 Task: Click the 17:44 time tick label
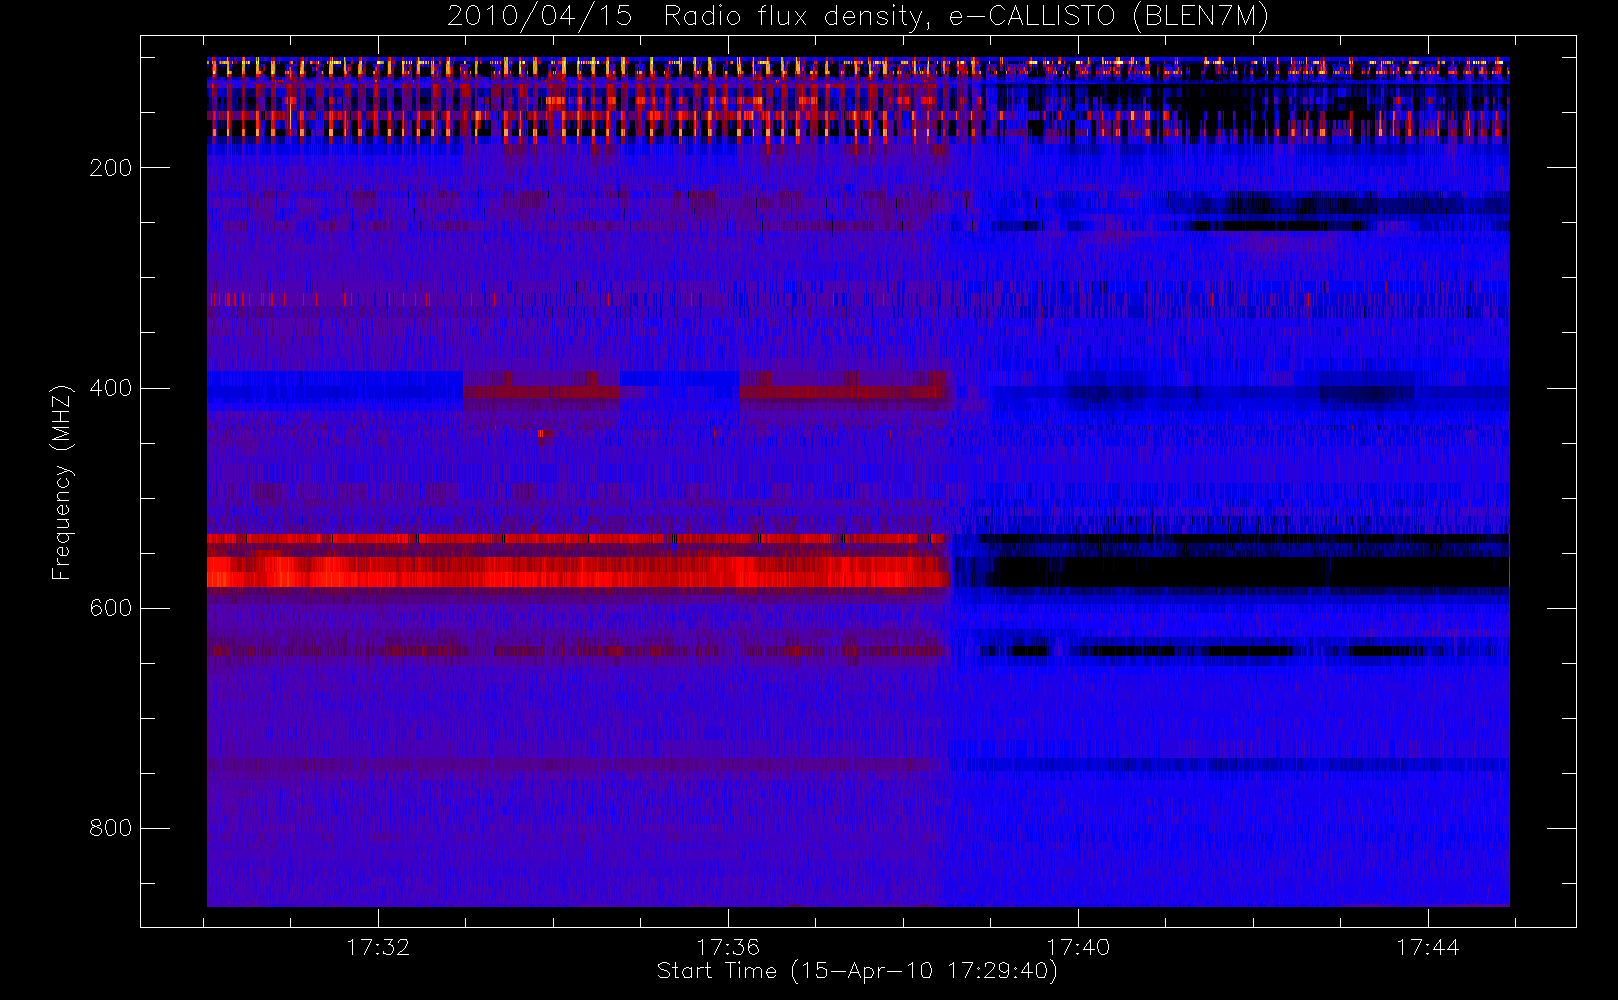pyautogui.click(x=1428, y=947)
